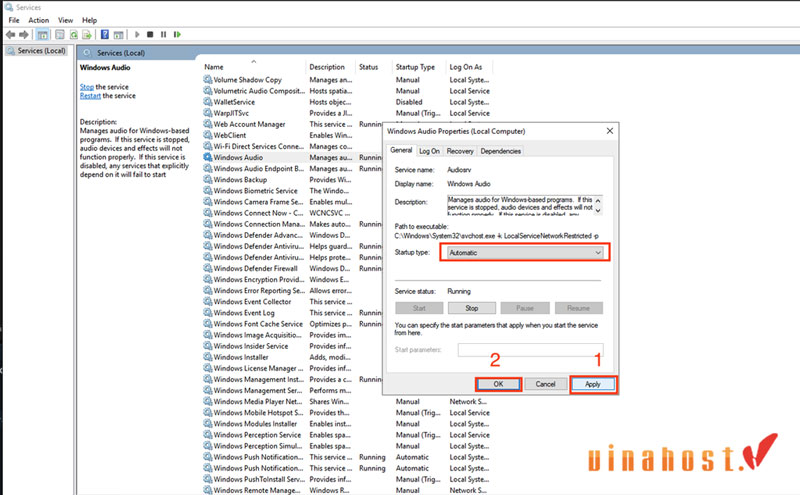
Task: Click the gear icon beside Windows Remote Management
Action: (x=208, y=490)
